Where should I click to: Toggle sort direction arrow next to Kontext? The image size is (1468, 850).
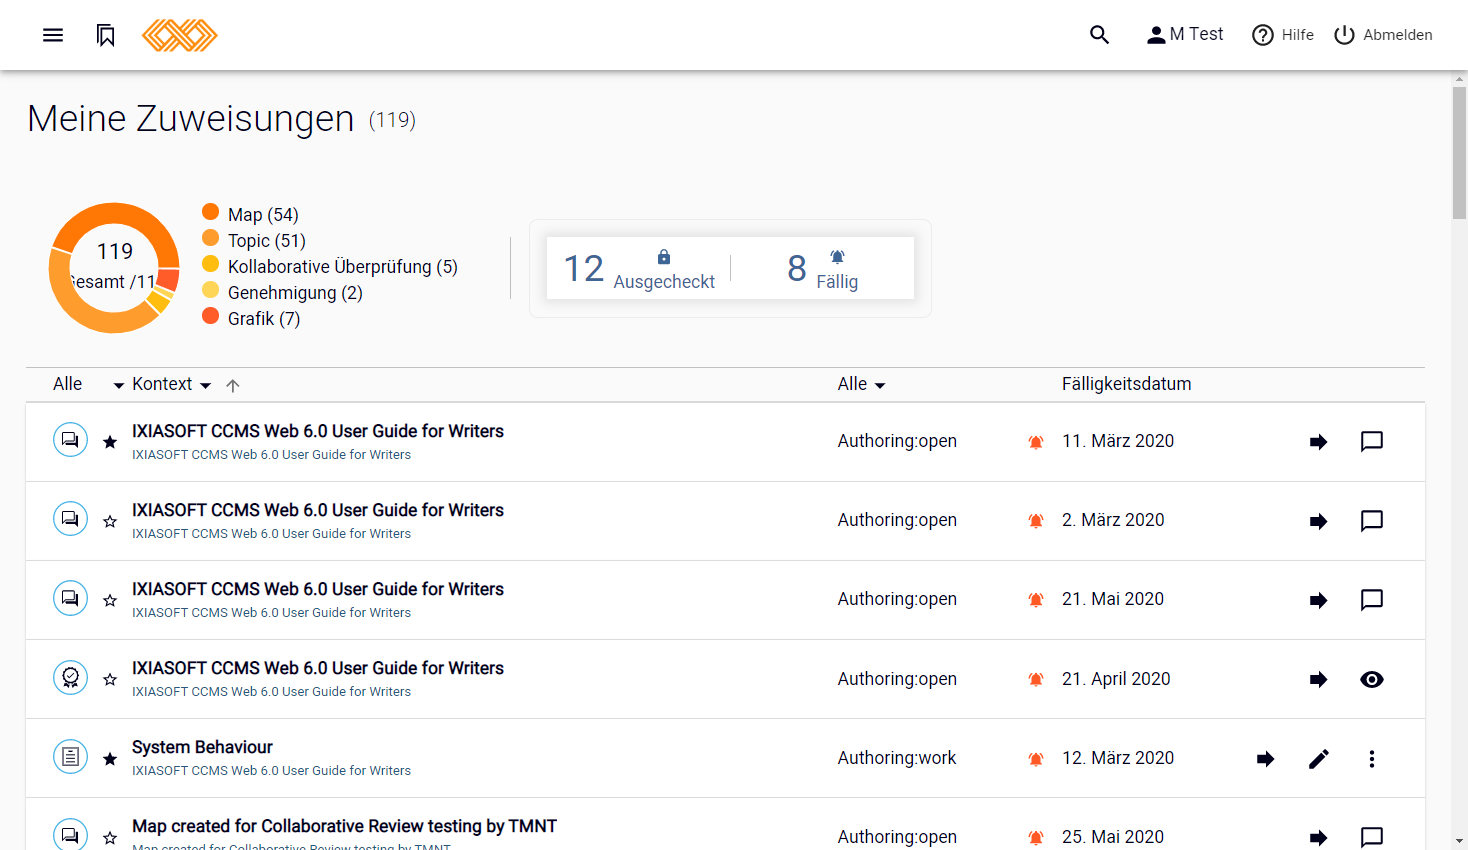click(233, 385)
